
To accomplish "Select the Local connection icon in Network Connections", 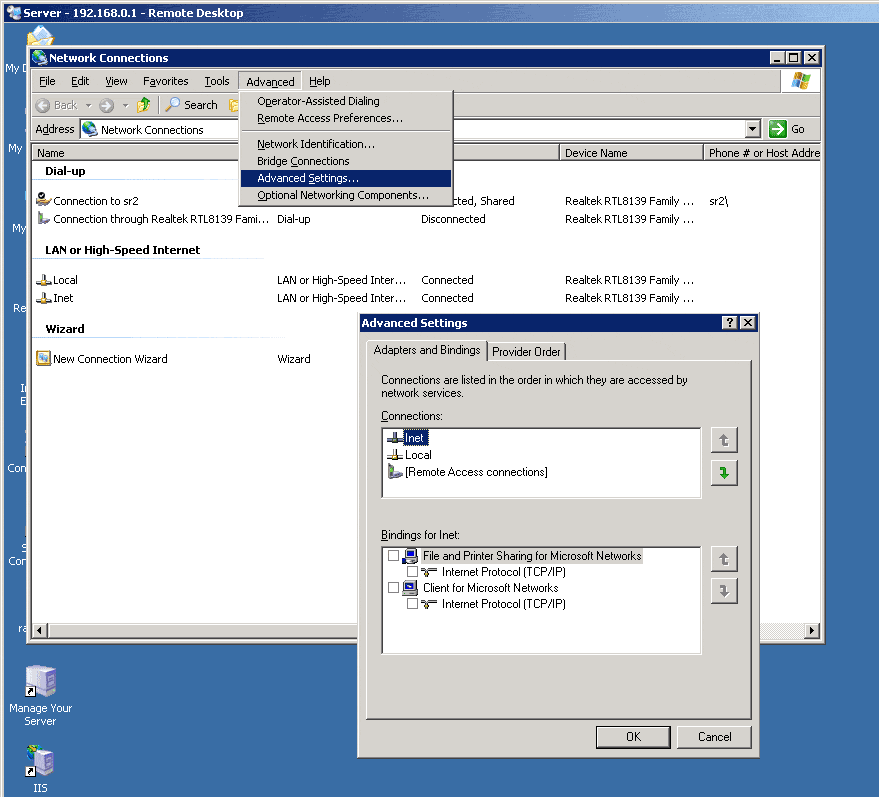I will point(44,280).
